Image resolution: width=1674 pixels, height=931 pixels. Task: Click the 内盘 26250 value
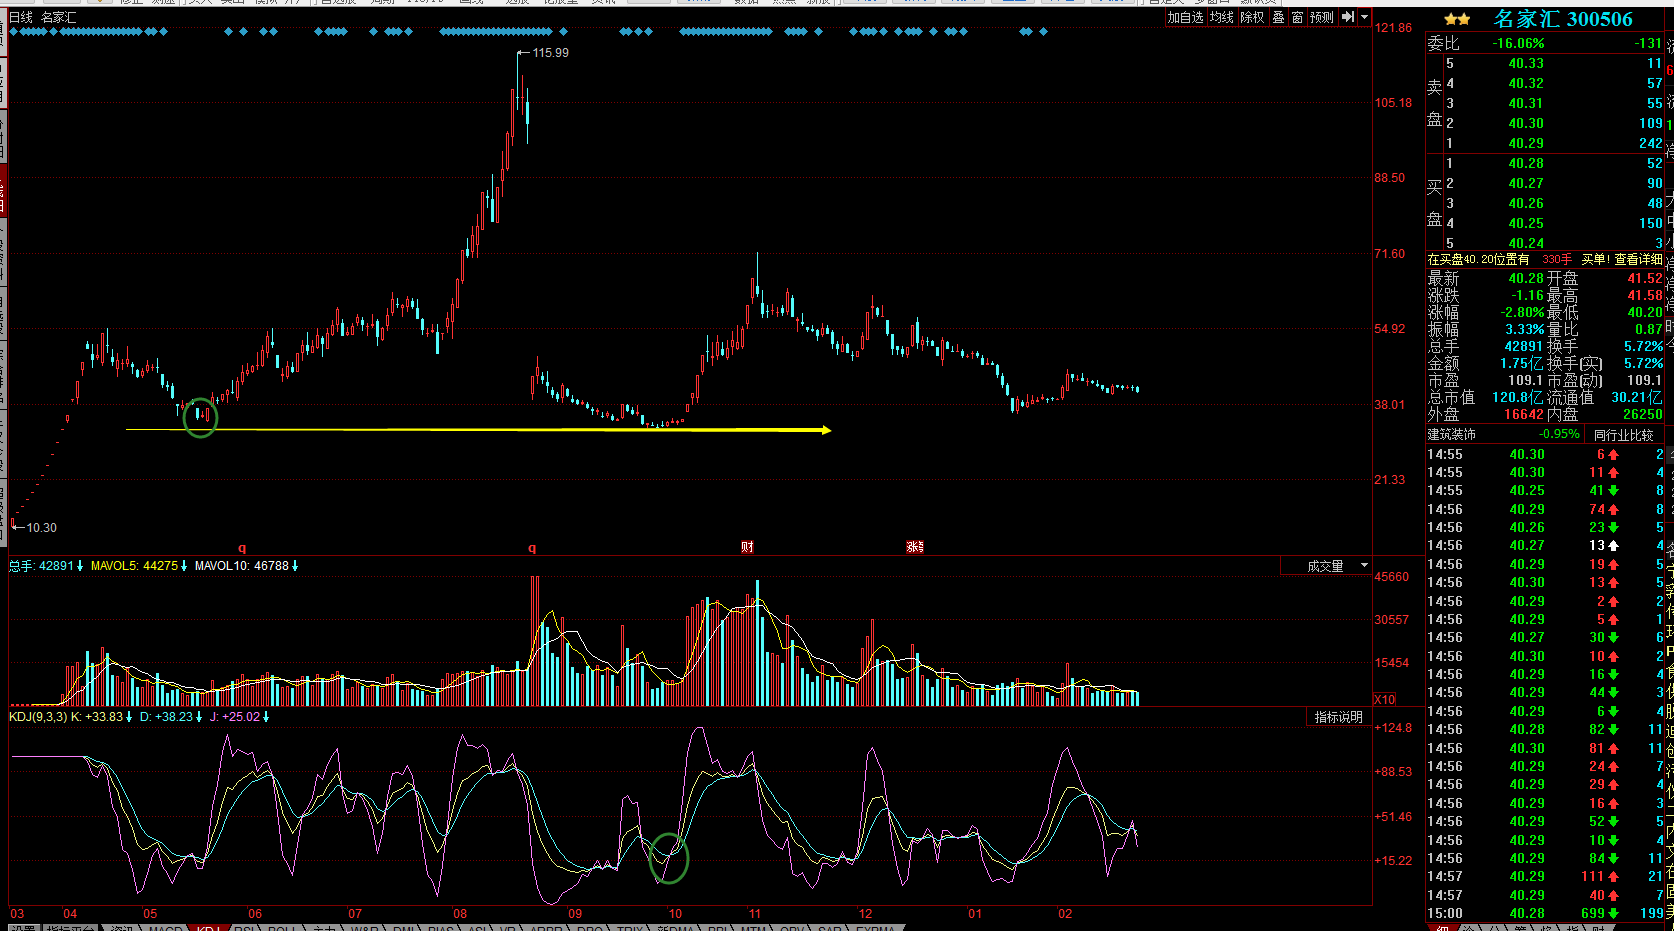coord(1642,414)
